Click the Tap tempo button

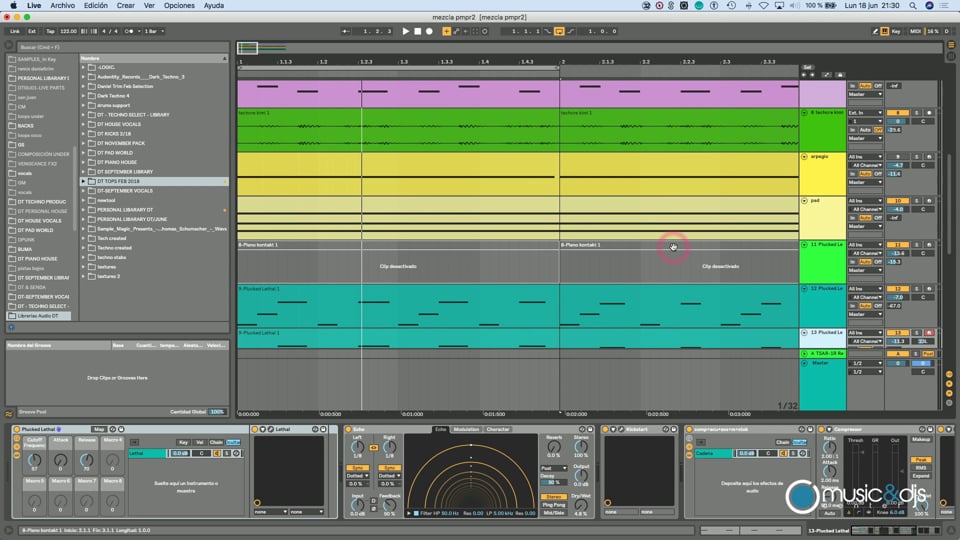coord(50,31)
